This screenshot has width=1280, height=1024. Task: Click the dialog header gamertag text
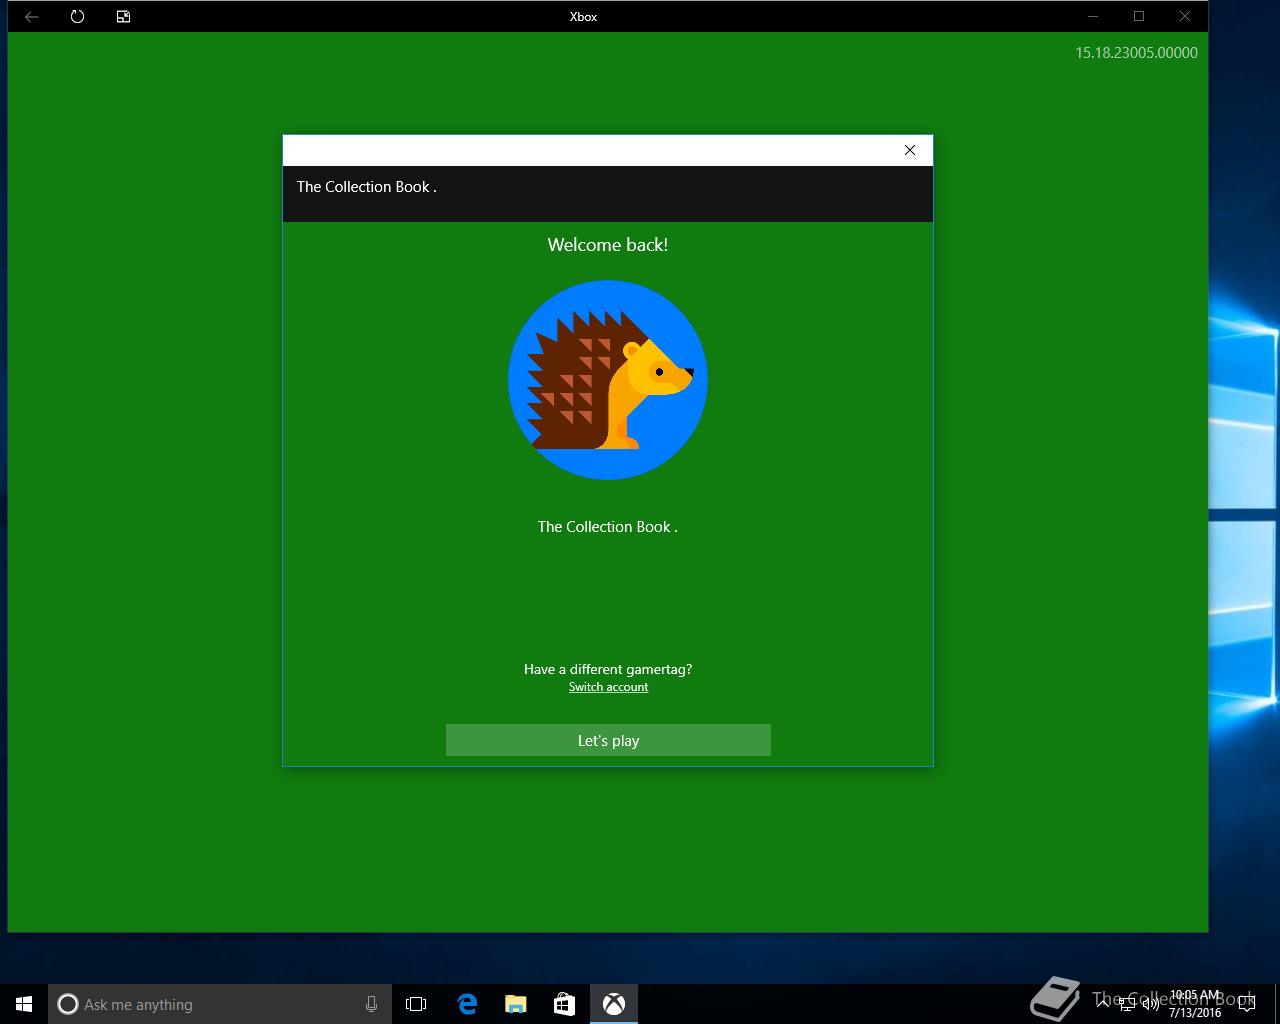tap(366, 187)
